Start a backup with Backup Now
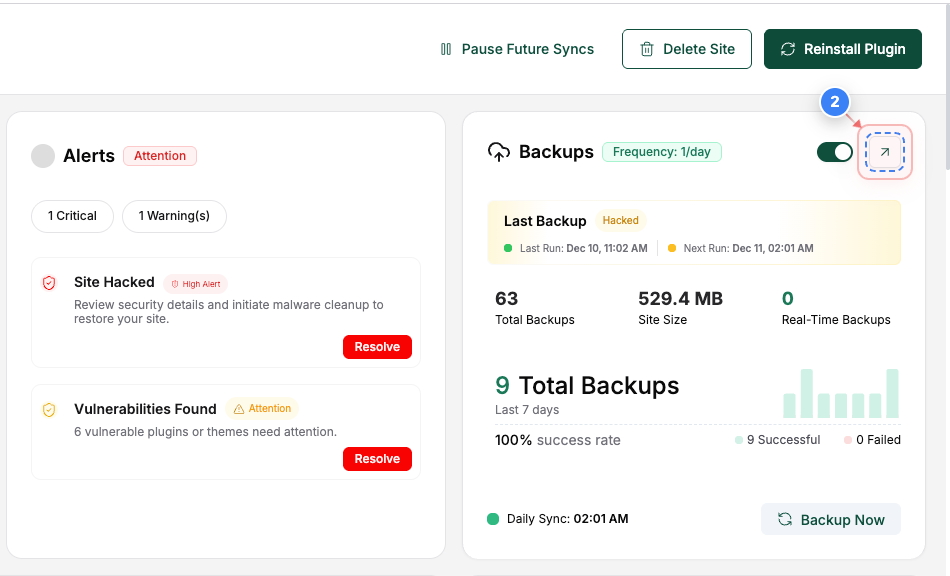Viewport: 950px width, 576px height. [x=830, y=520]
